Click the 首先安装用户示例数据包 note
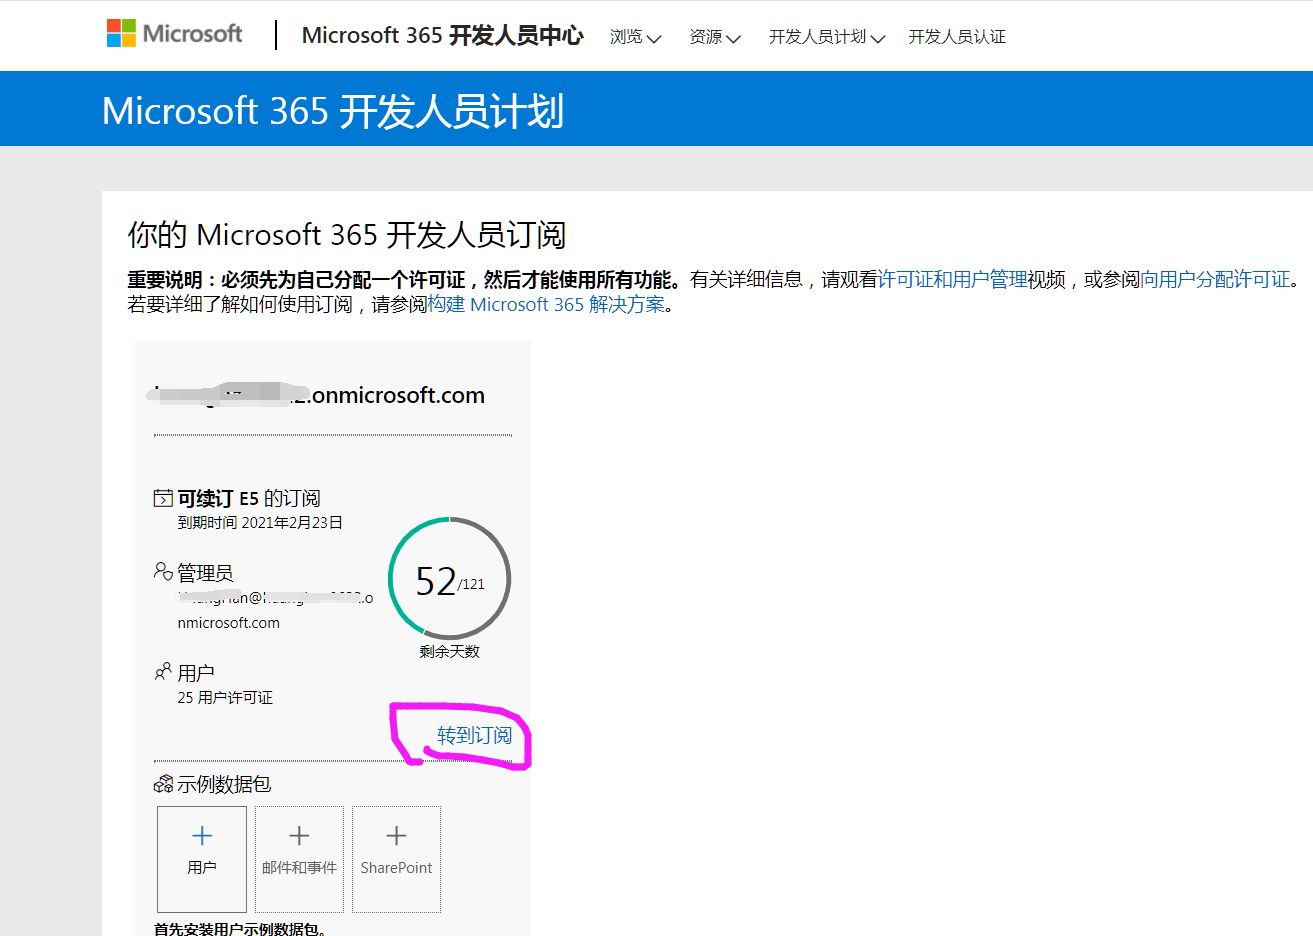 240,929
